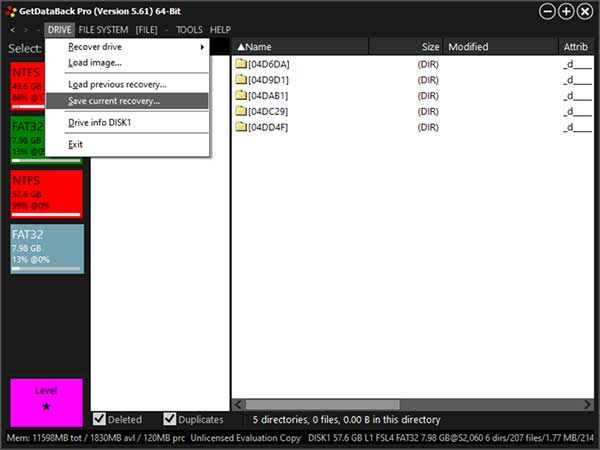Select the [04DAB1] folder icon
The image size is (600, 450).
click(240, 96)
